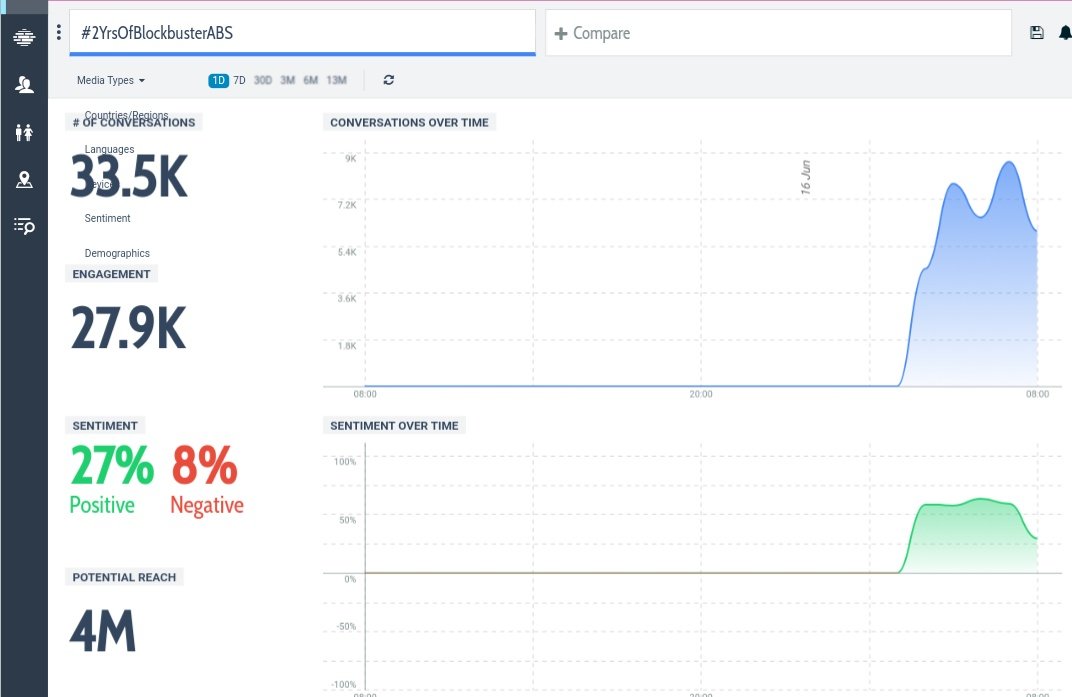Select the 3M time range
This screenshot has width=1072, height=697.
pyautogui.click(x=288, y=80)
